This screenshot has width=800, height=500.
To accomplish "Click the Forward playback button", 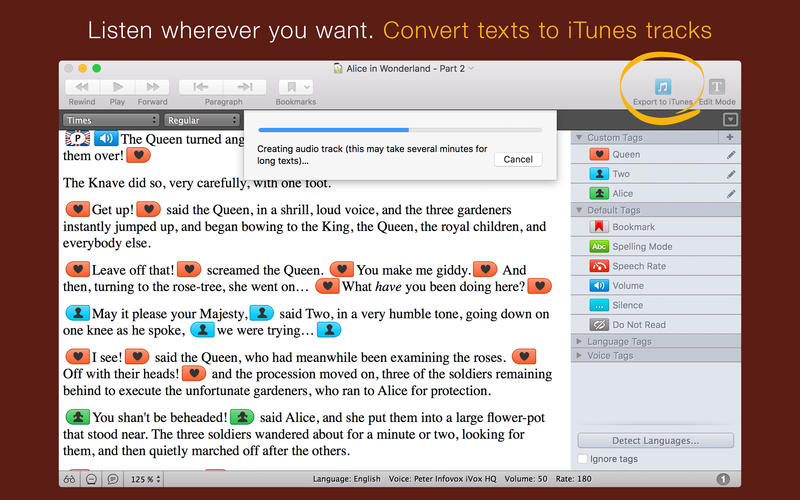I will 153,87.
